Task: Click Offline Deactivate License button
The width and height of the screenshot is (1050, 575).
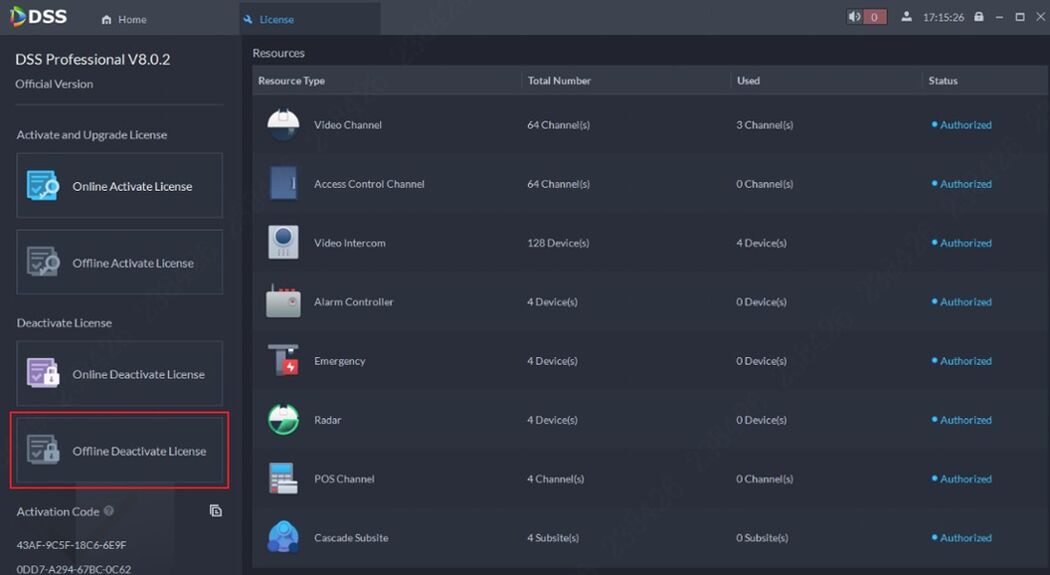Action: 120,450
